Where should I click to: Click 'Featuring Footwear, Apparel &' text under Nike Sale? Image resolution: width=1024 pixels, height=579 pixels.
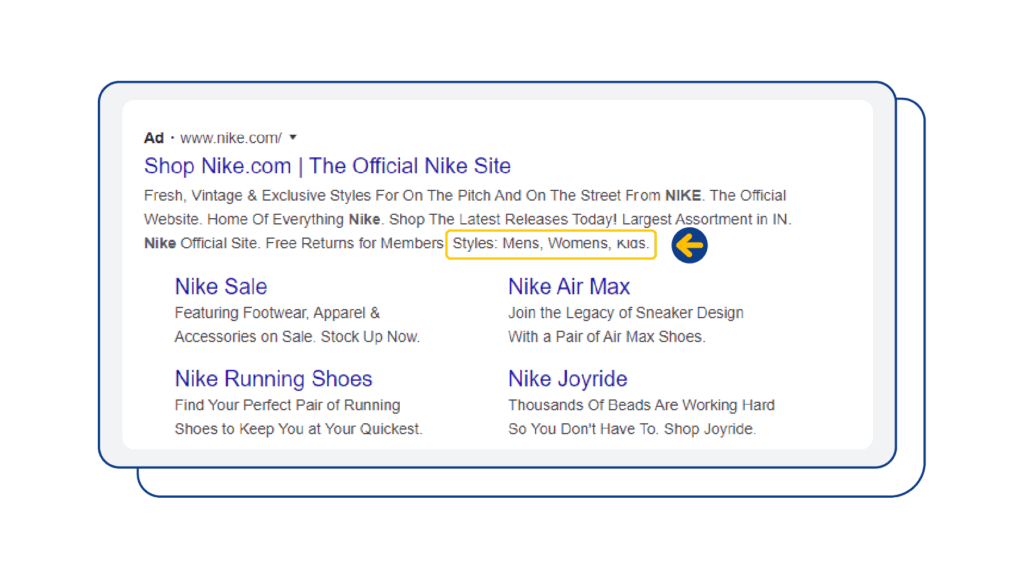coord(277,313)
